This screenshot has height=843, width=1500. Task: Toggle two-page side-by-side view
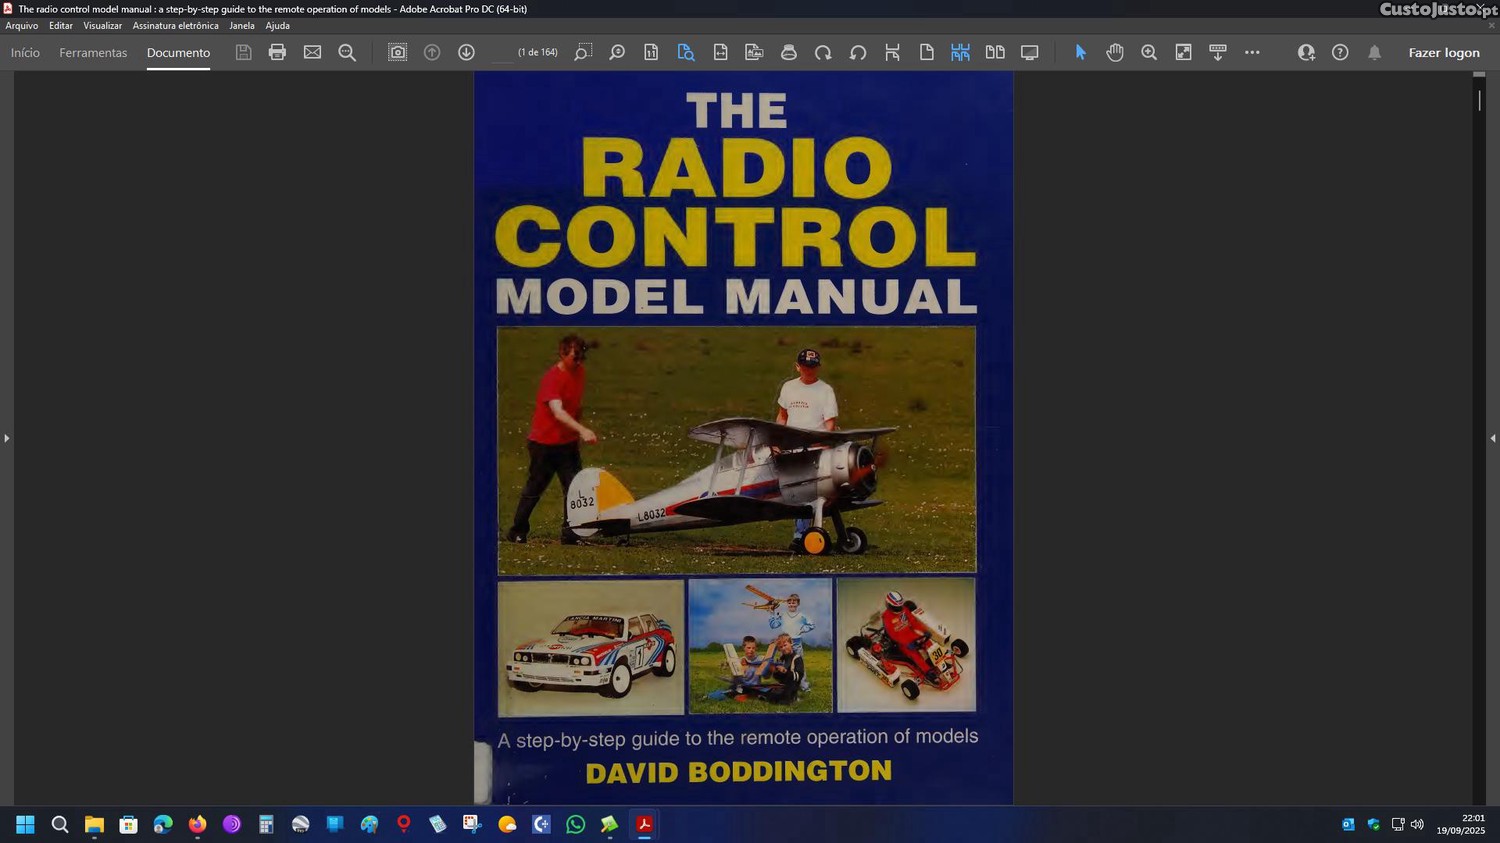[995, 52]
